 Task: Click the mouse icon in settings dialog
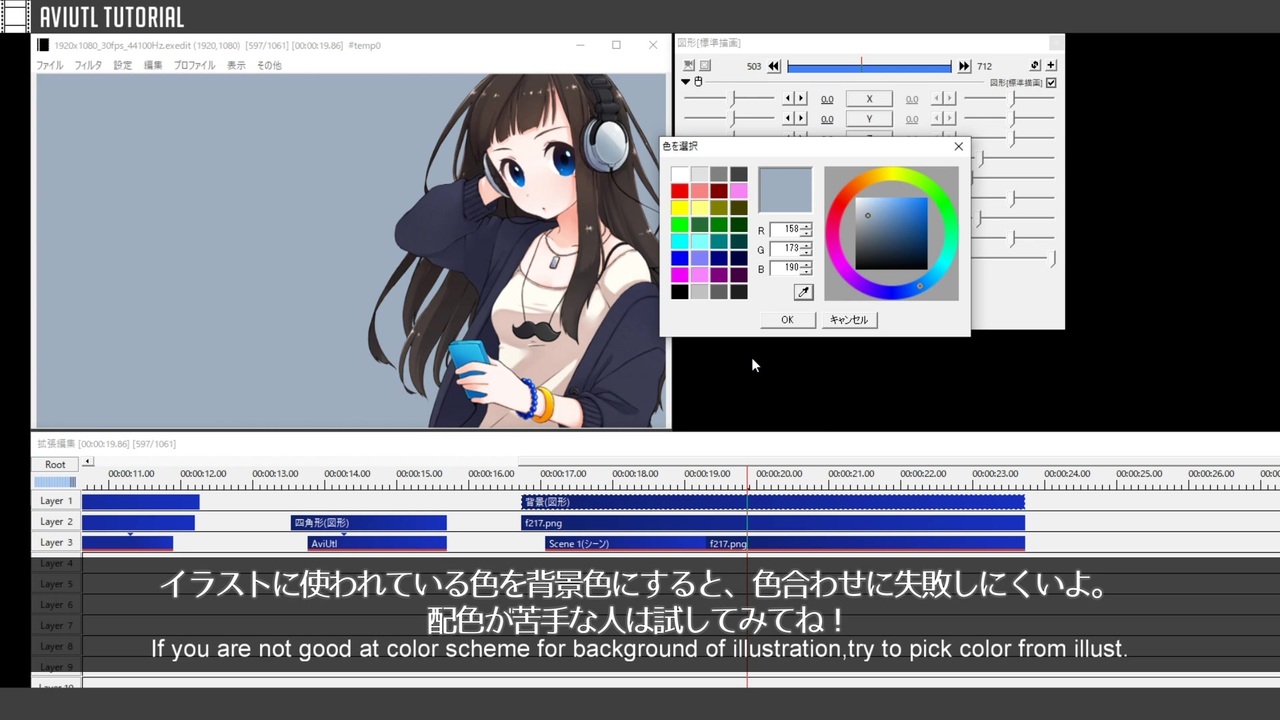(698, 82)
